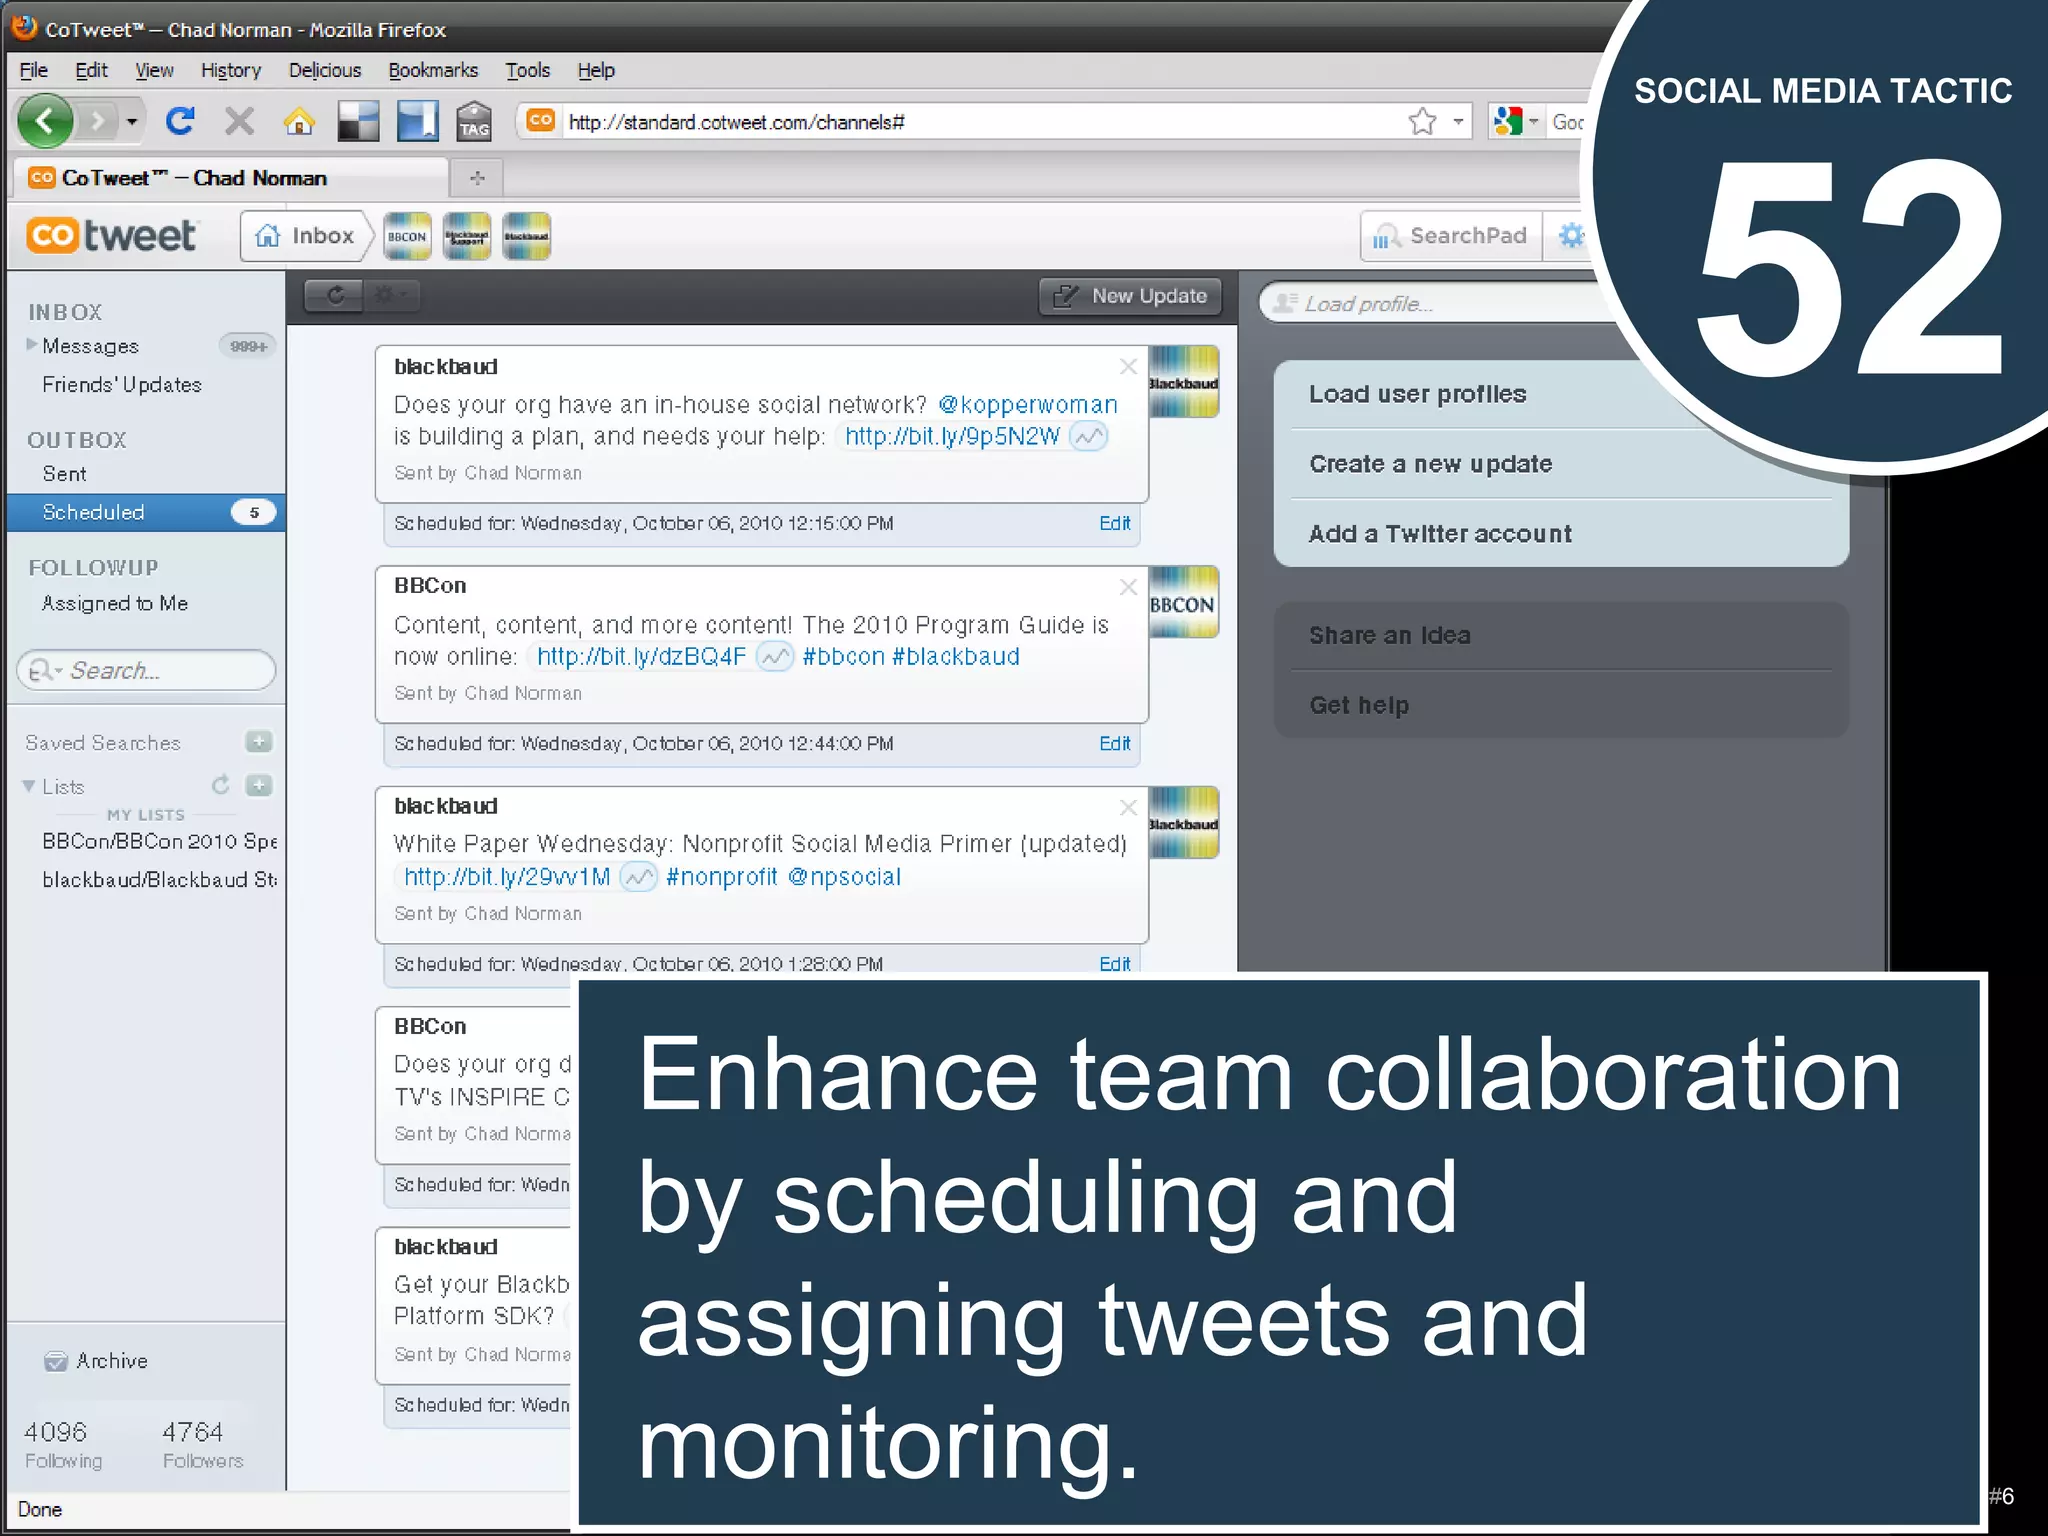Screen dimensions: 2048x1536
Task: Click the CoTweet site icon in address bar
Action: click(541, 120)
